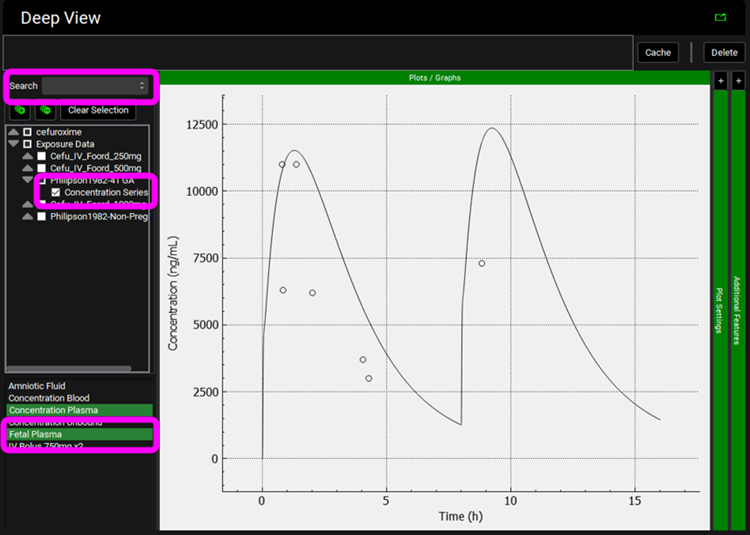Select Amniotic Fluid in the list
Viewport: 750px width, 535px height.
[36, 385]
